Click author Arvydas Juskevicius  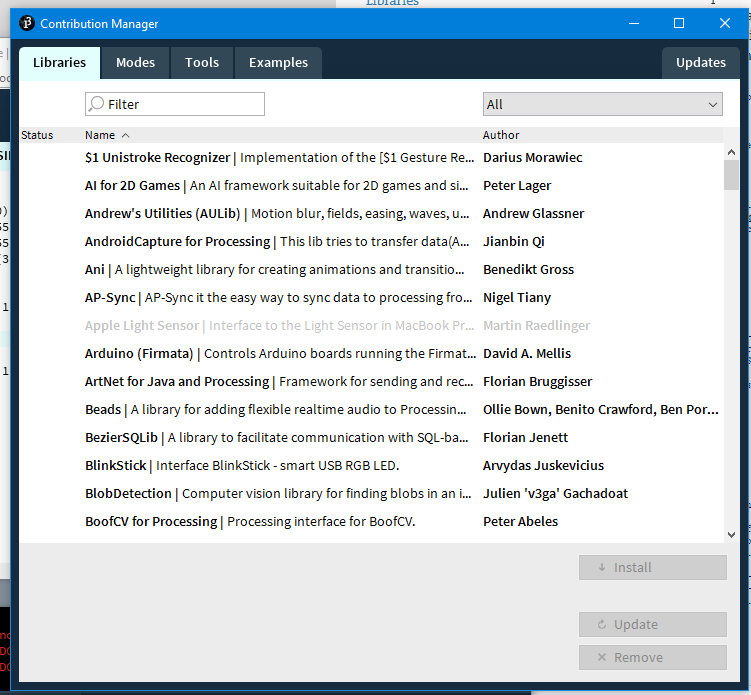click(x=543, y=466)
